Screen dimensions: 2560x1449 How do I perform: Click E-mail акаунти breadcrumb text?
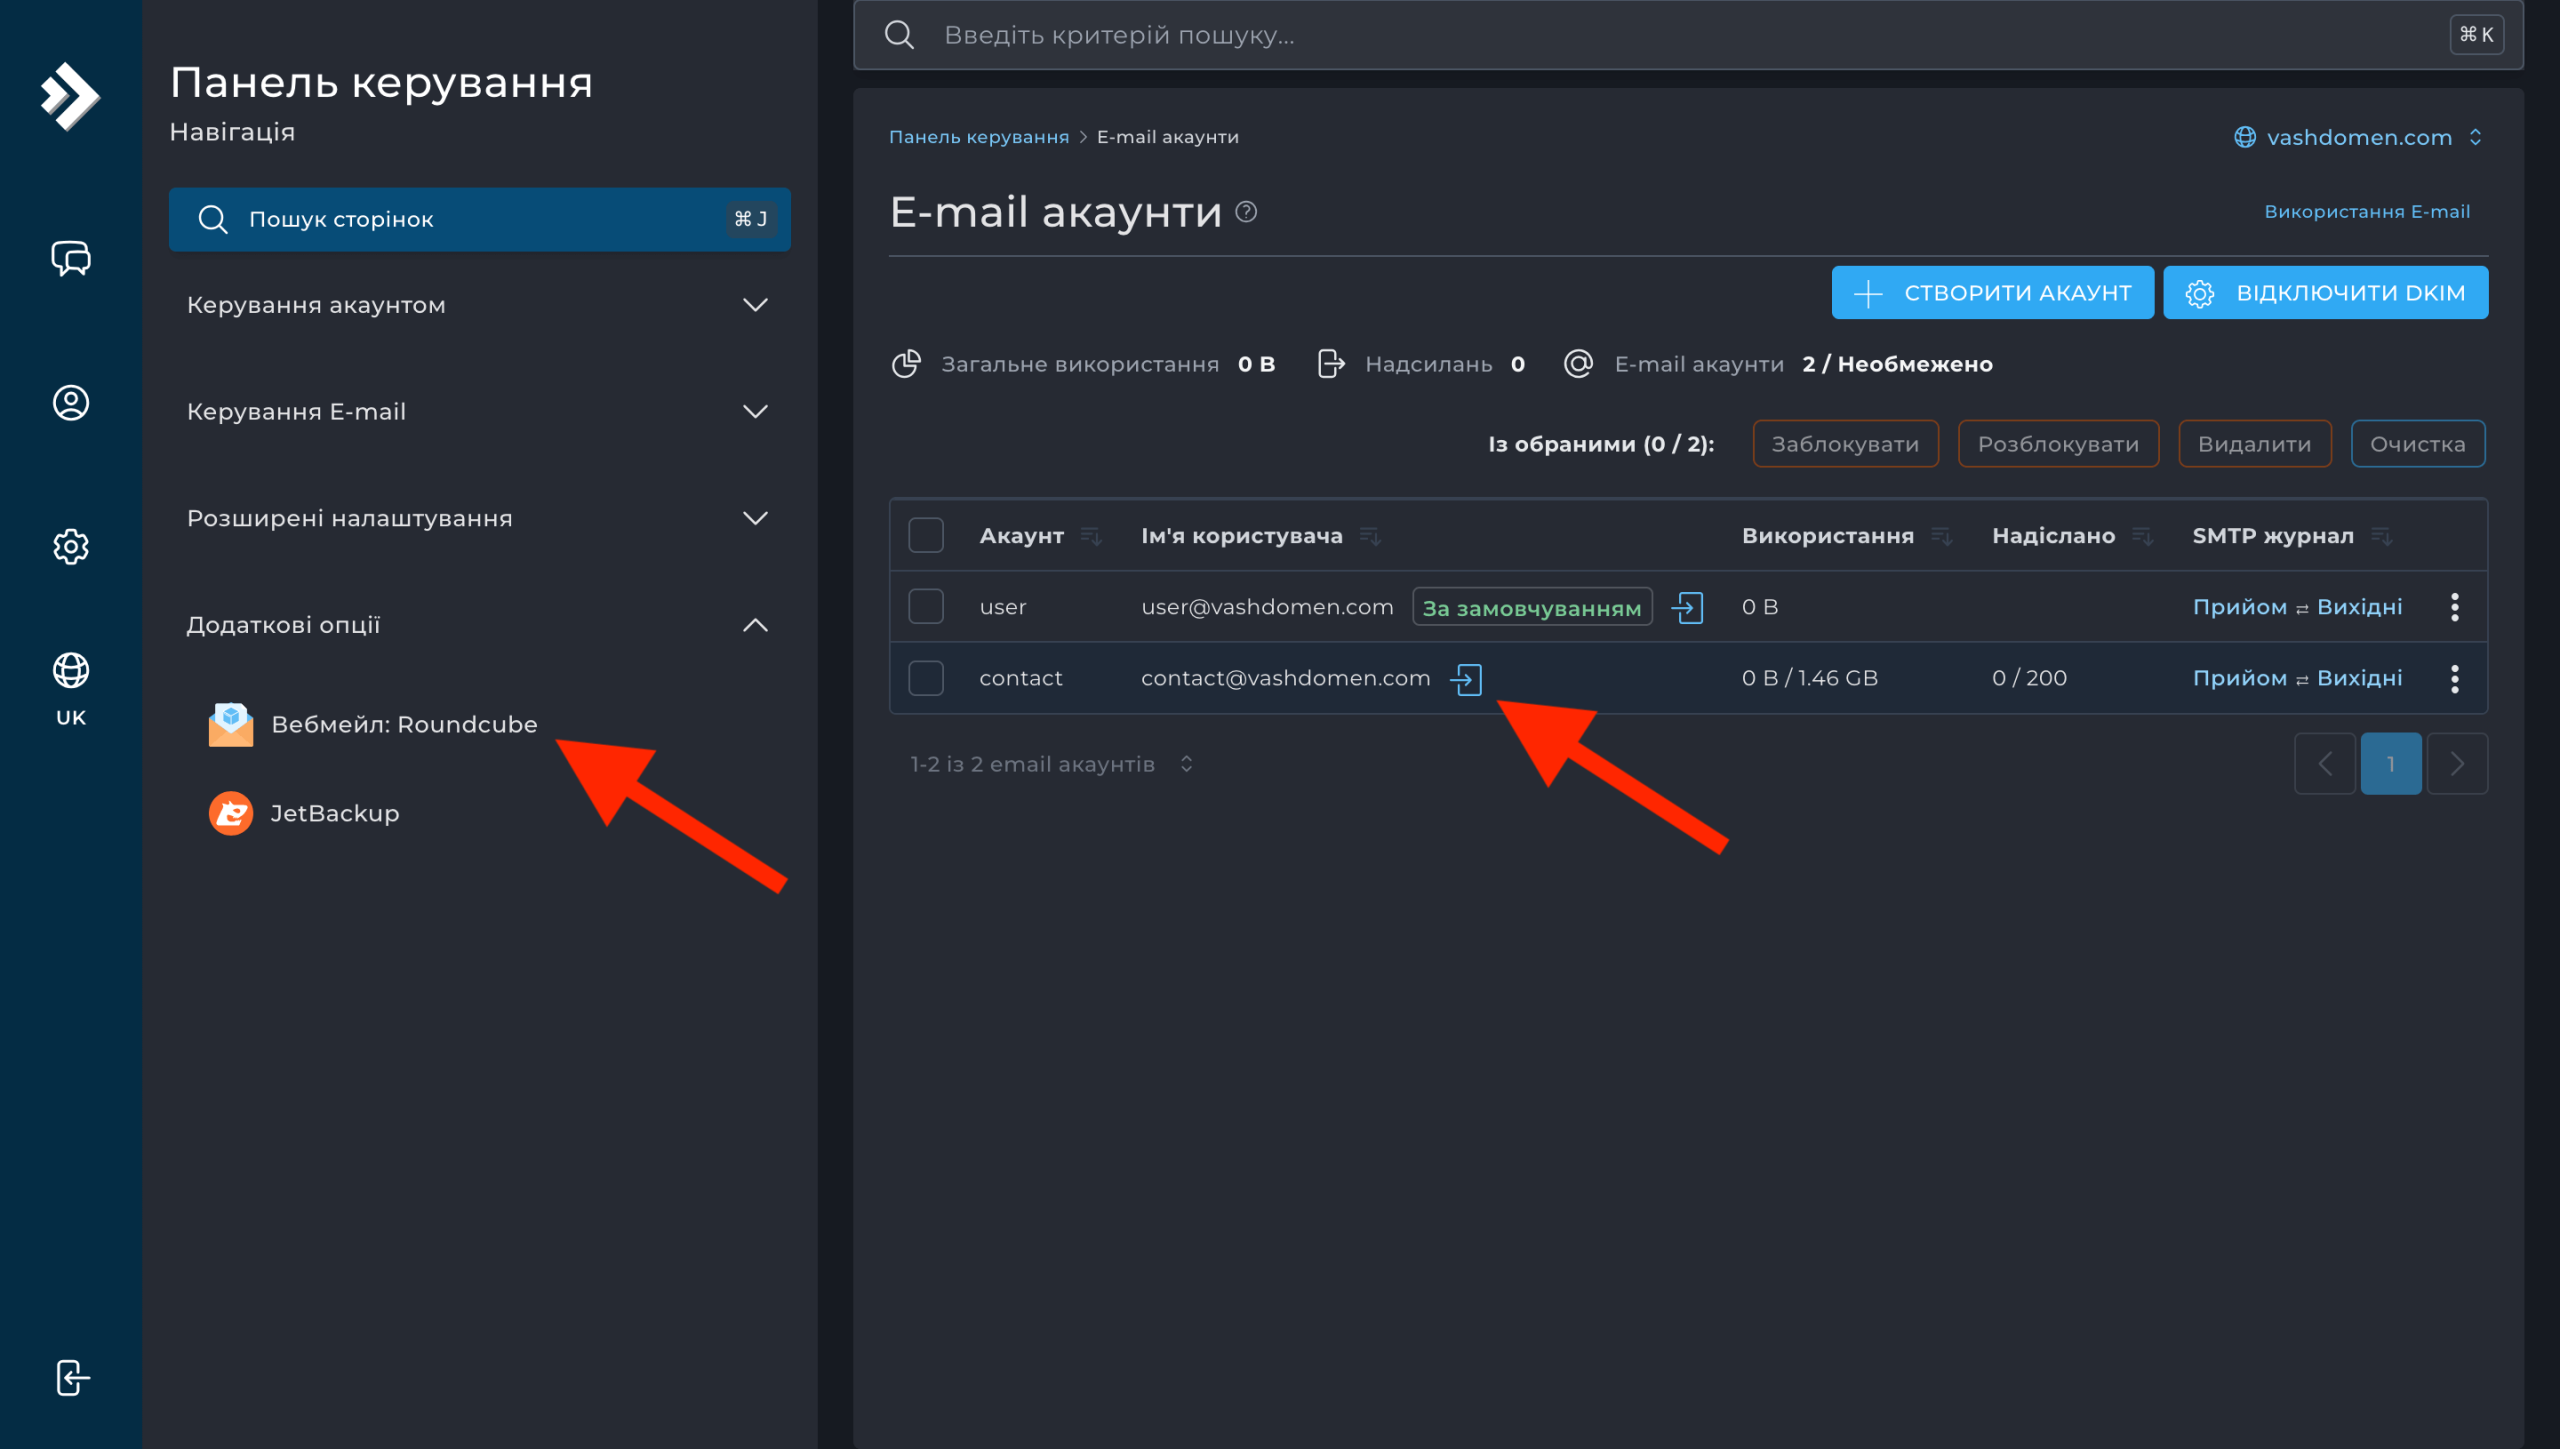[1168, 137]
